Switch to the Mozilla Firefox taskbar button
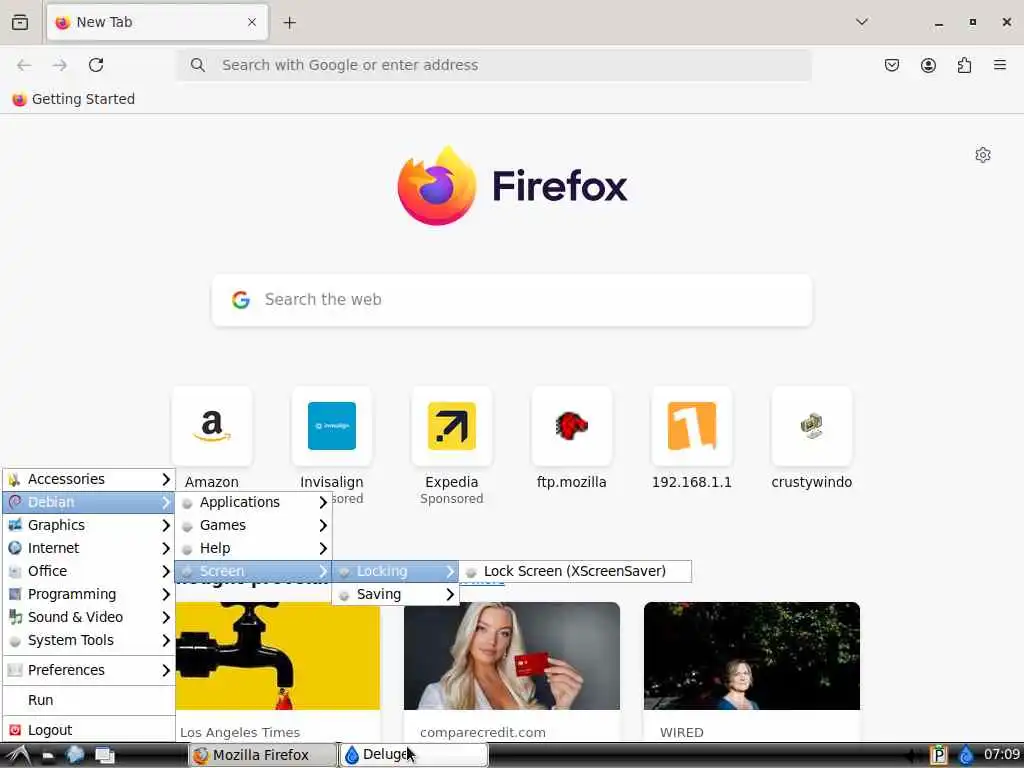 tap(261, 756)
